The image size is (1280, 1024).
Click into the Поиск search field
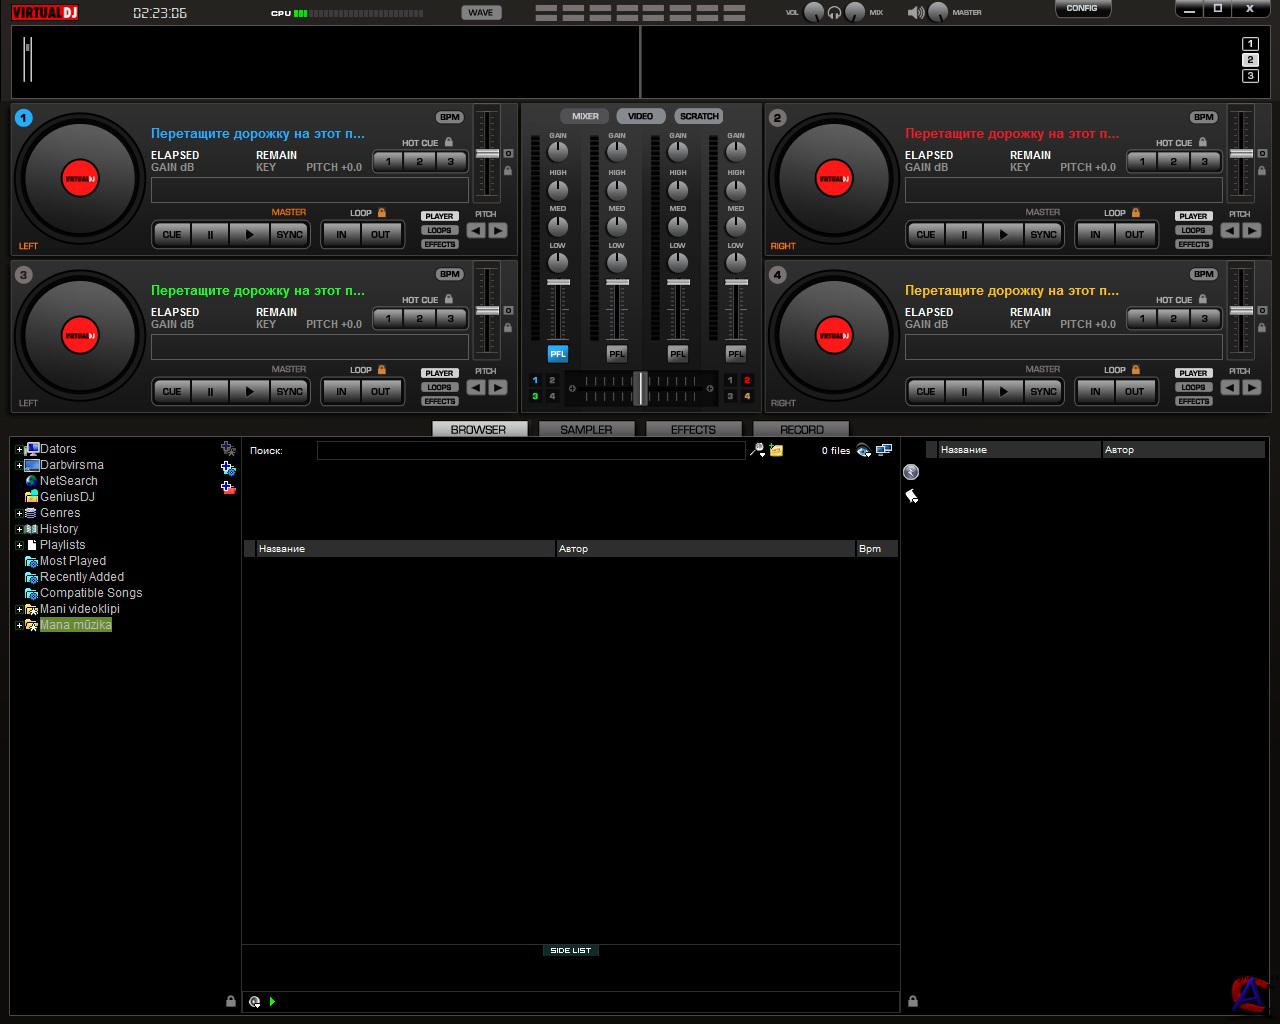coord(530,451)
